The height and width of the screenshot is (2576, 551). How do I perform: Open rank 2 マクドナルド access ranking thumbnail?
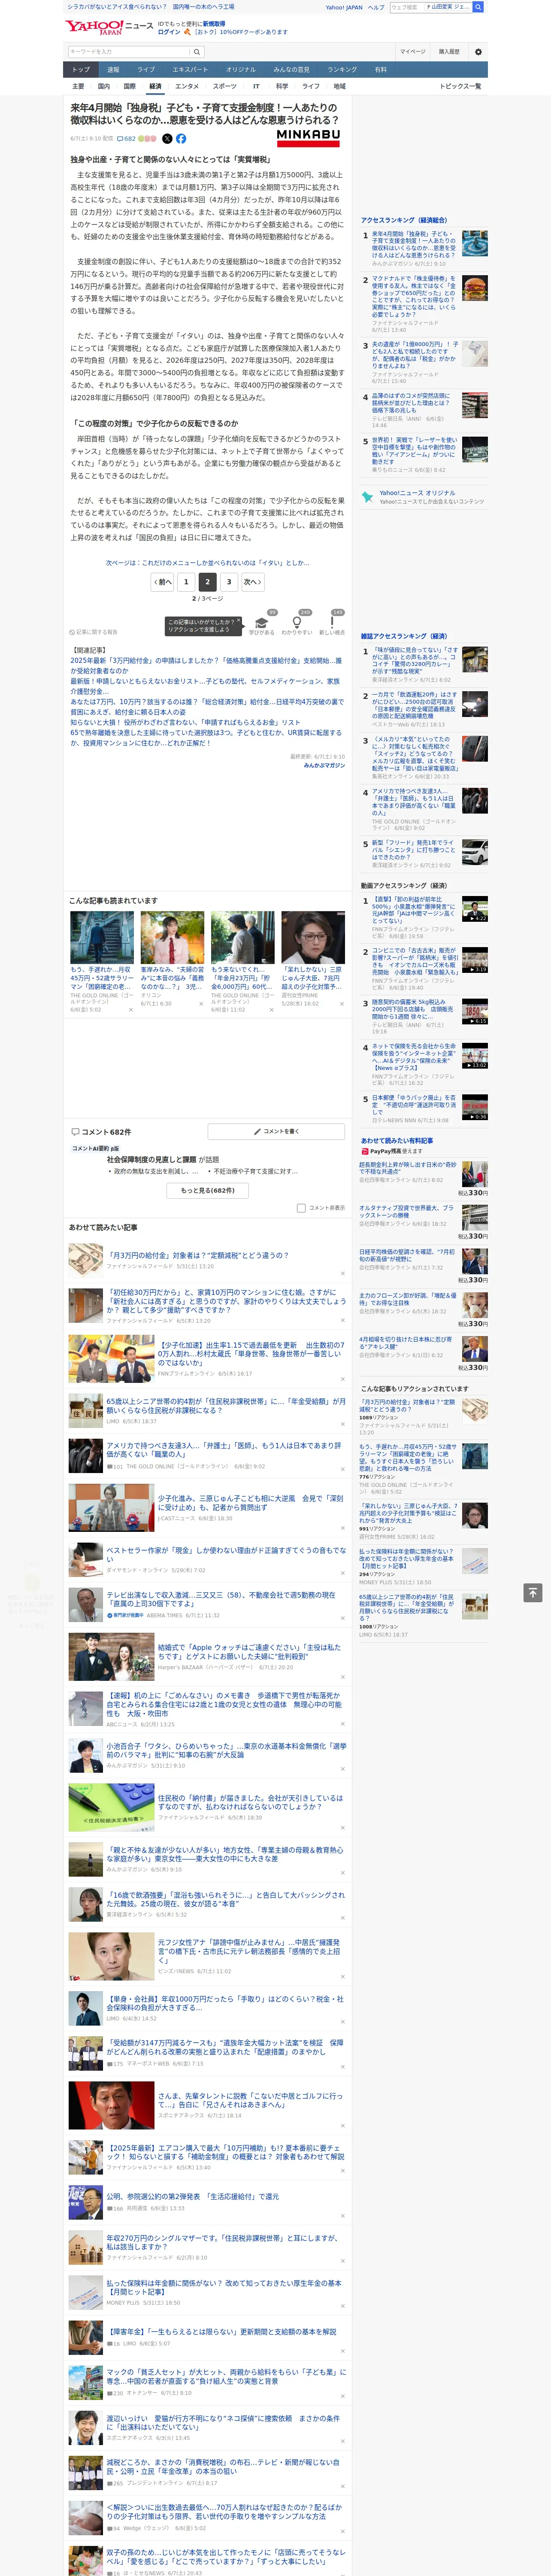(x=475, y=289)
